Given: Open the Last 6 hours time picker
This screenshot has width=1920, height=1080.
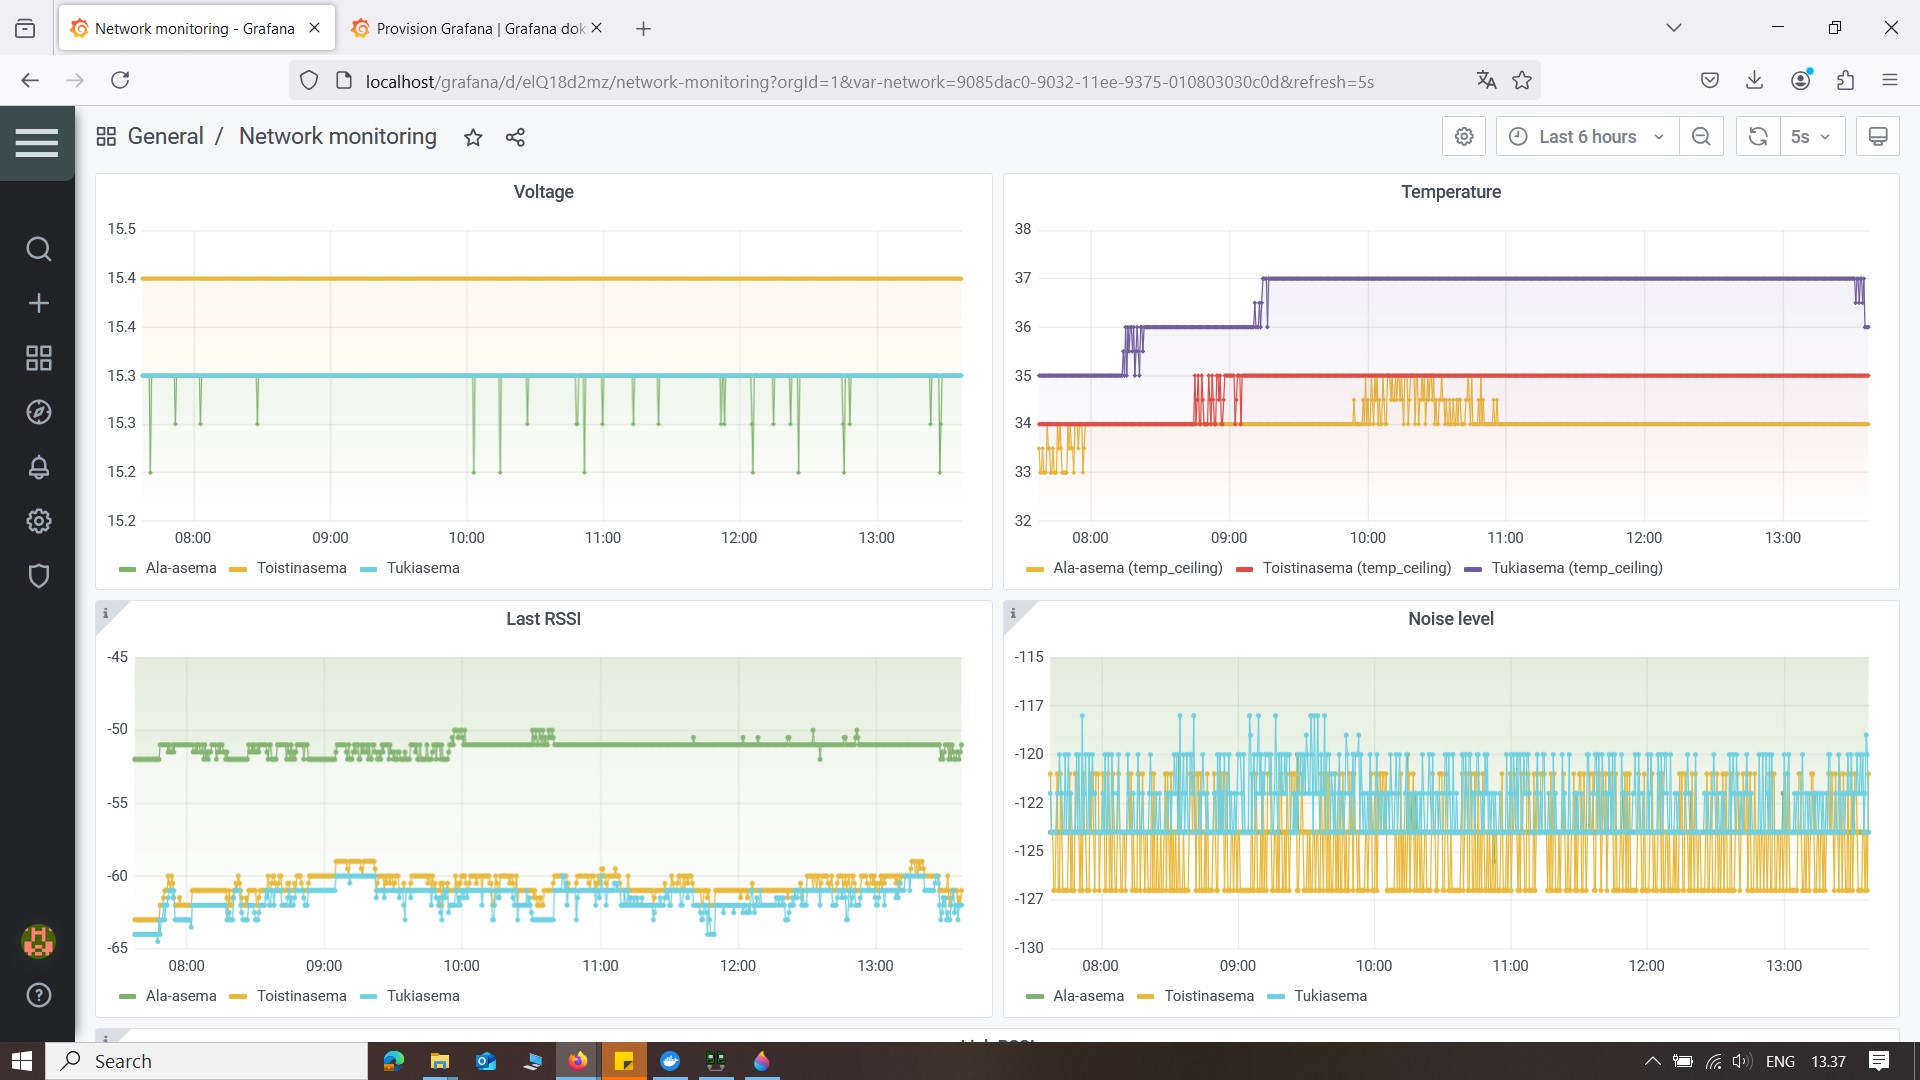Looking at the screenshot, I should 1587,136.
